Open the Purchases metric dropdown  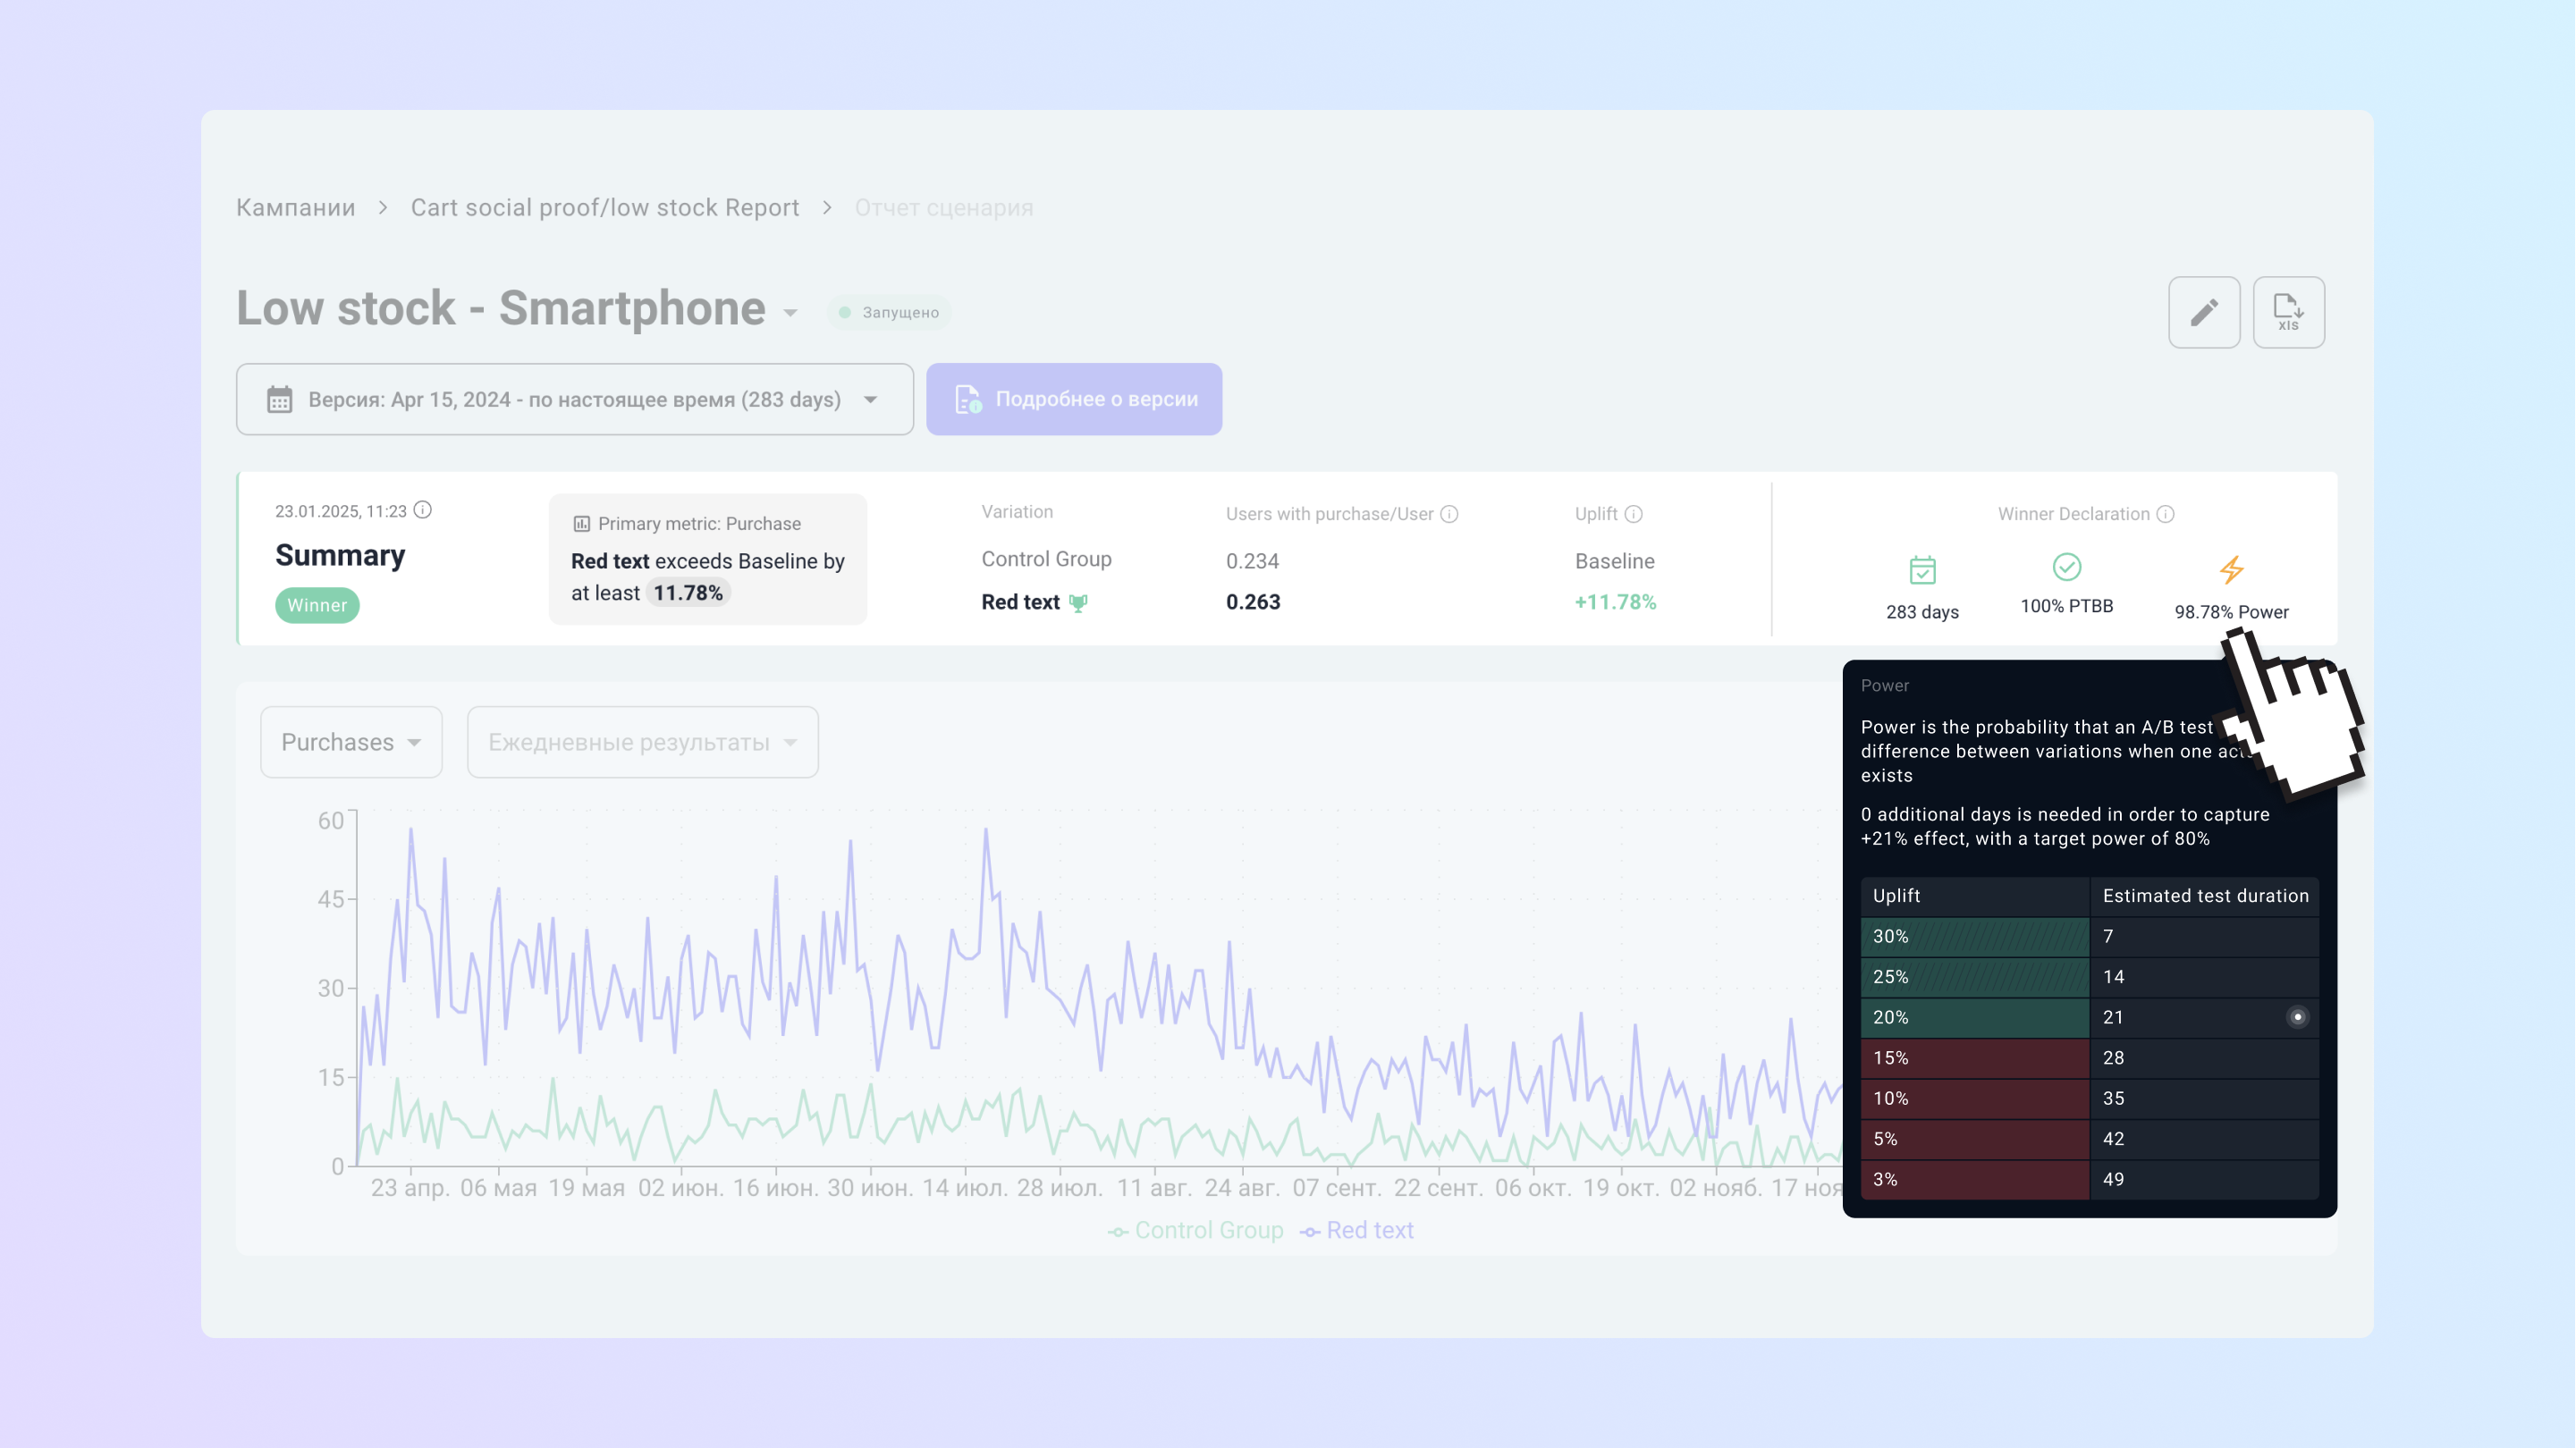coord(351,742)
